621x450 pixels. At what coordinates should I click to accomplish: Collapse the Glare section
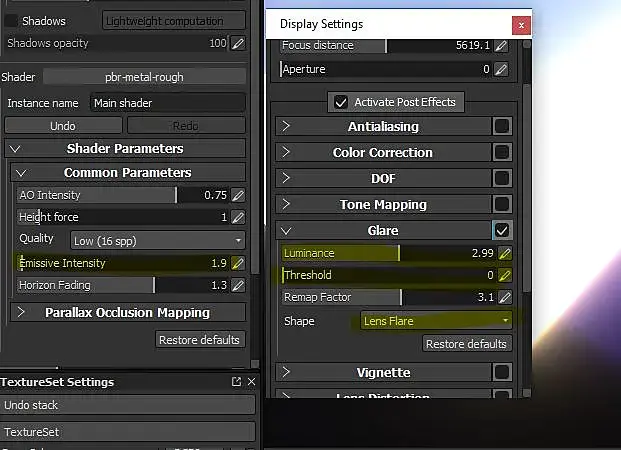point(286,231)
